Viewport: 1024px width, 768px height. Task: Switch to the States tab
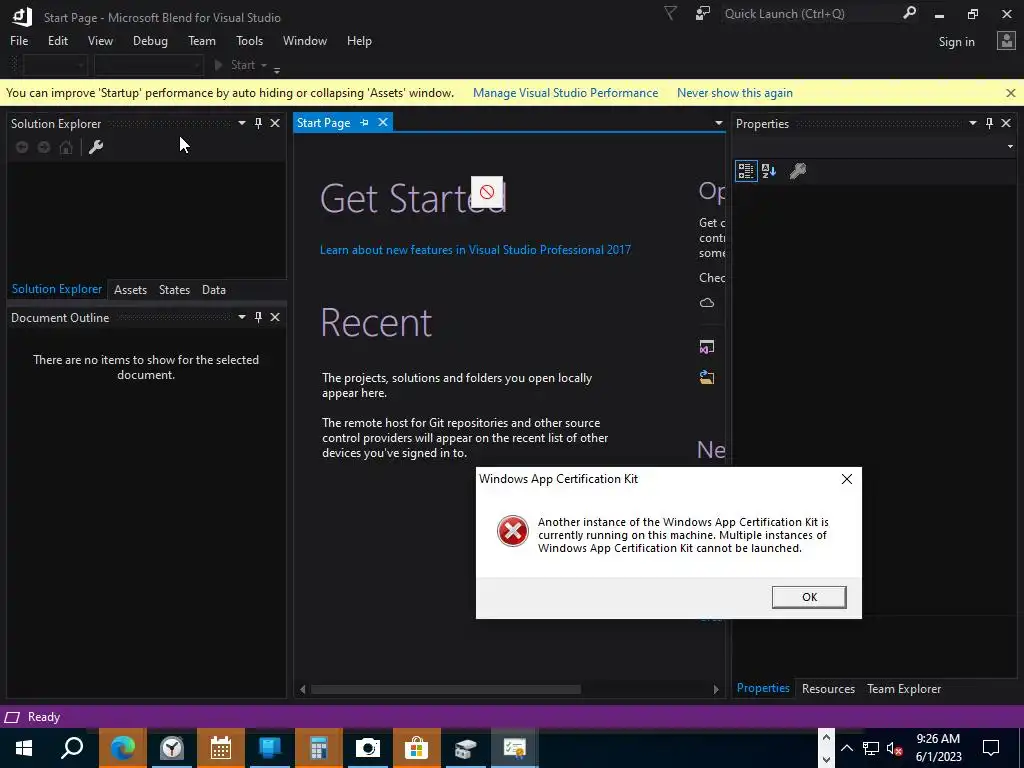(174, 289)
